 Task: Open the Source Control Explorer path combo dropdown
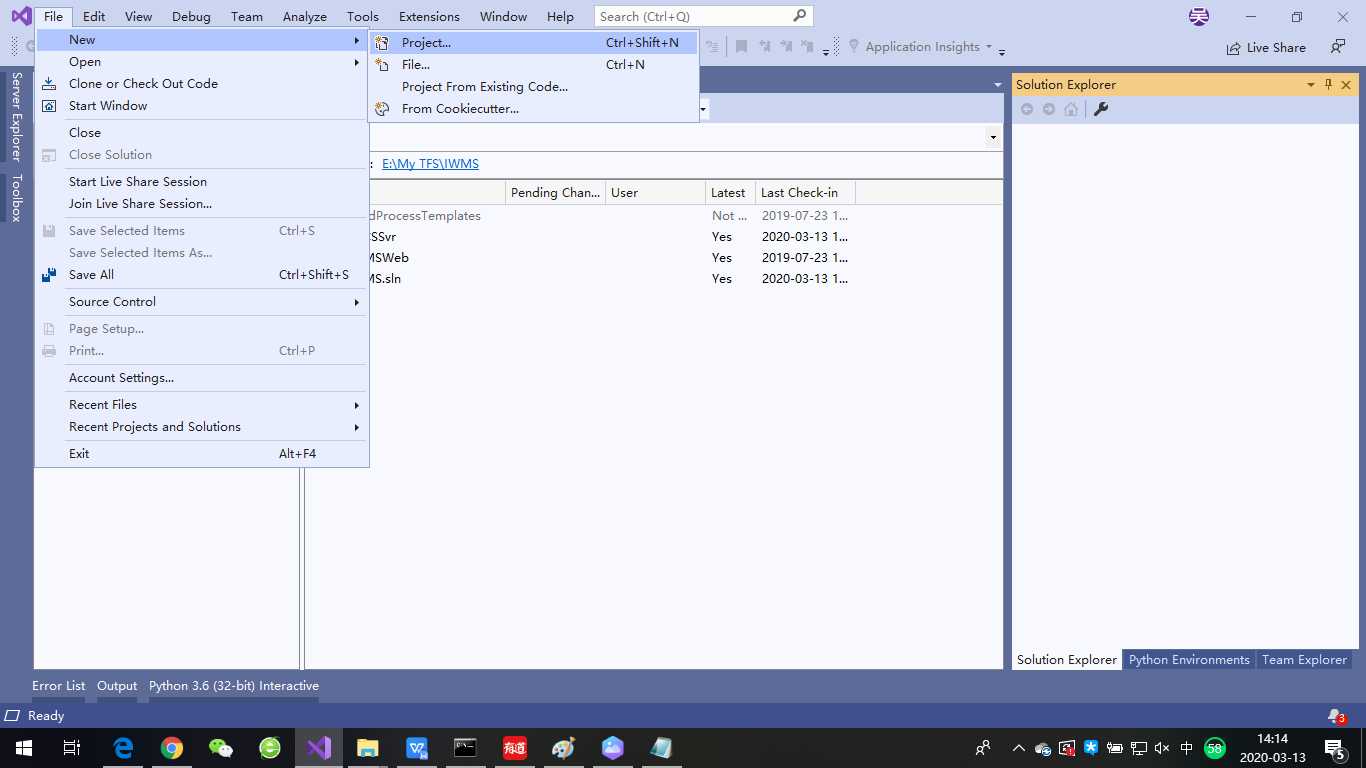pyautogui.click(x=993, y=137)
